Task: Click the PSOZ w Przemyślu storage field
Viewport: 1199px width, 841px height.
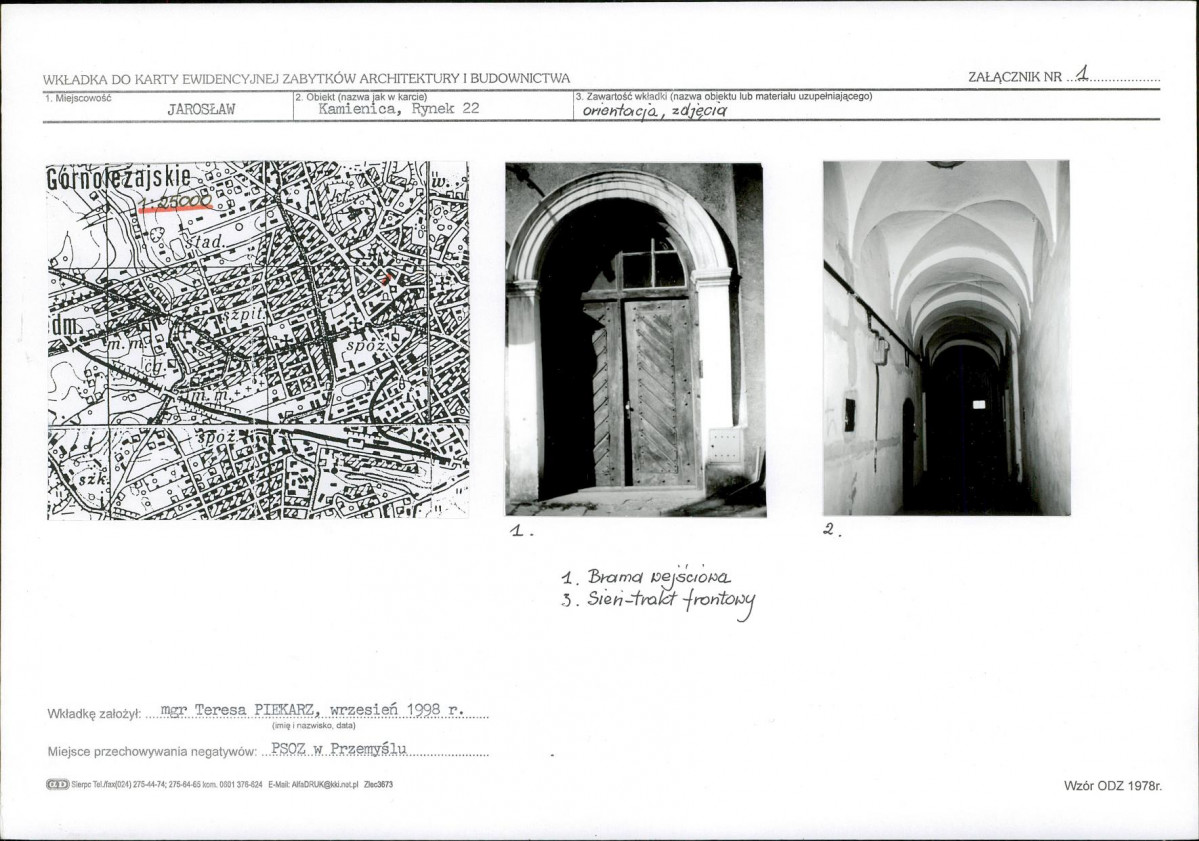Action: (x=339, y=749)
